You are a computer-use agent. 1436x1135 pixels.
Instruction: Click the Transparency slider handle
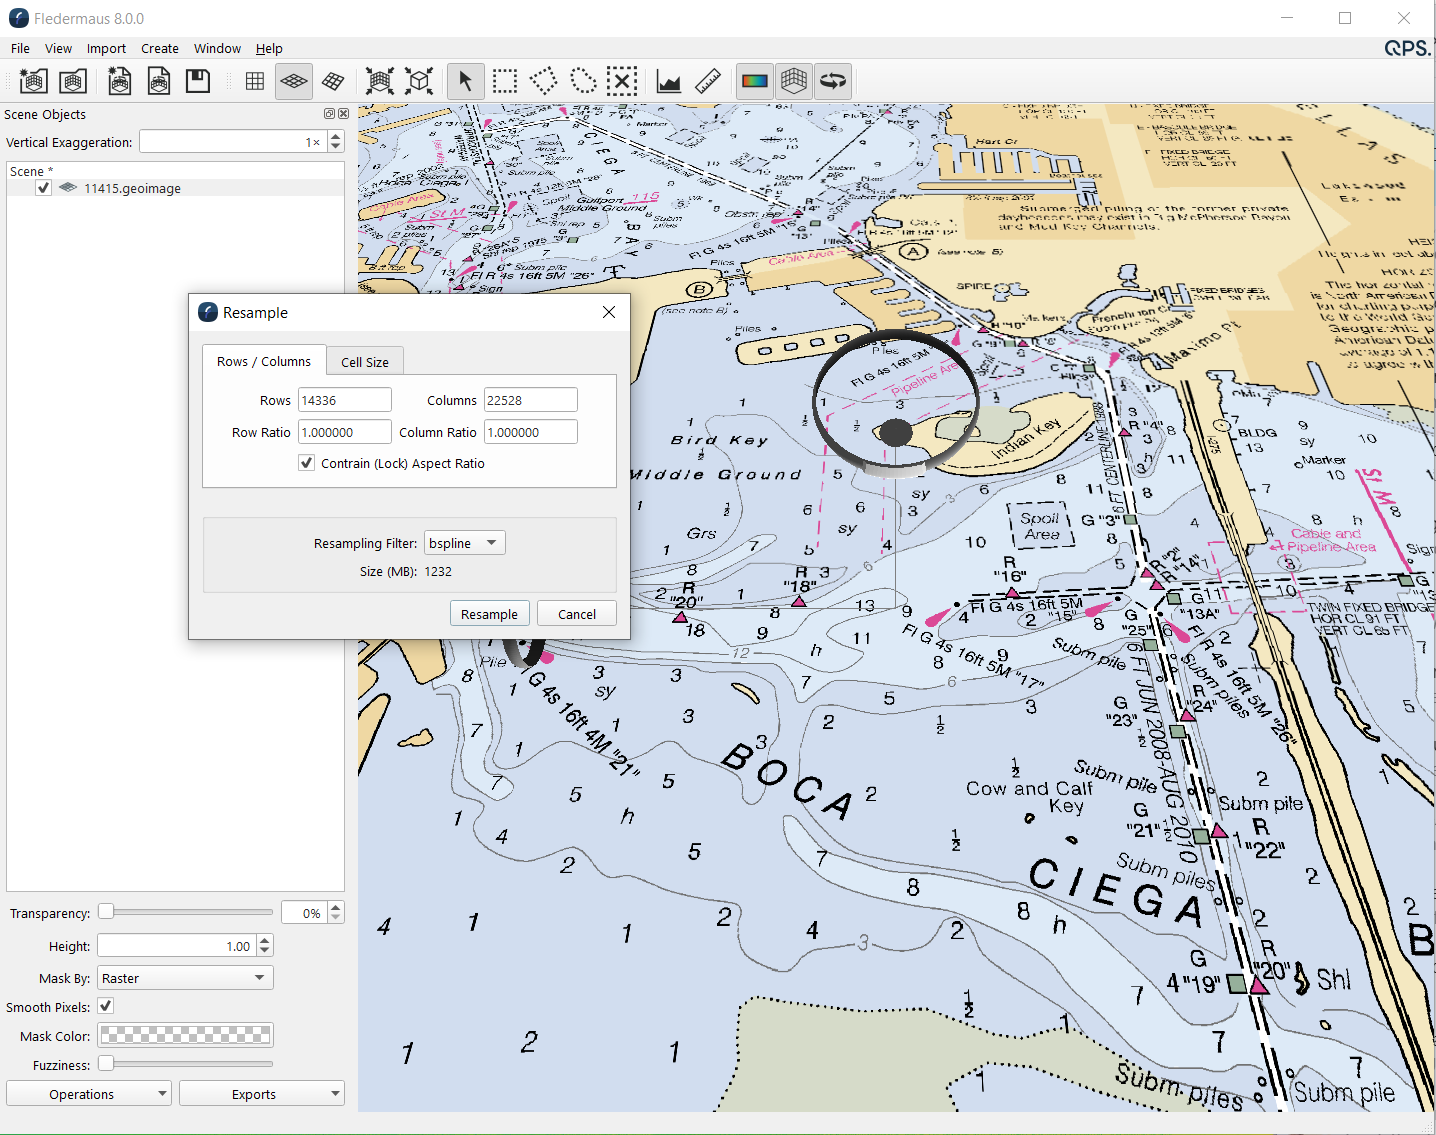click(x=106, y=911)
